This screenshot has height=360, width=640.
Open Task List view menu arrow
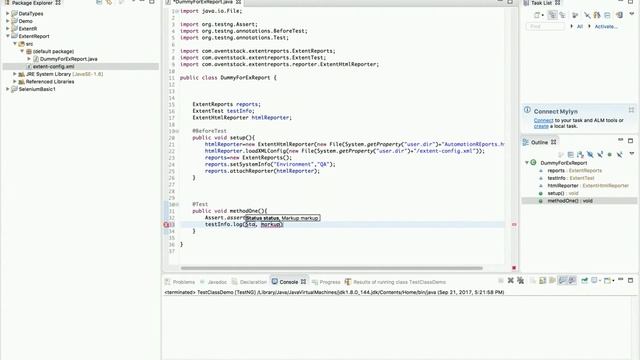tap(632, 14)
